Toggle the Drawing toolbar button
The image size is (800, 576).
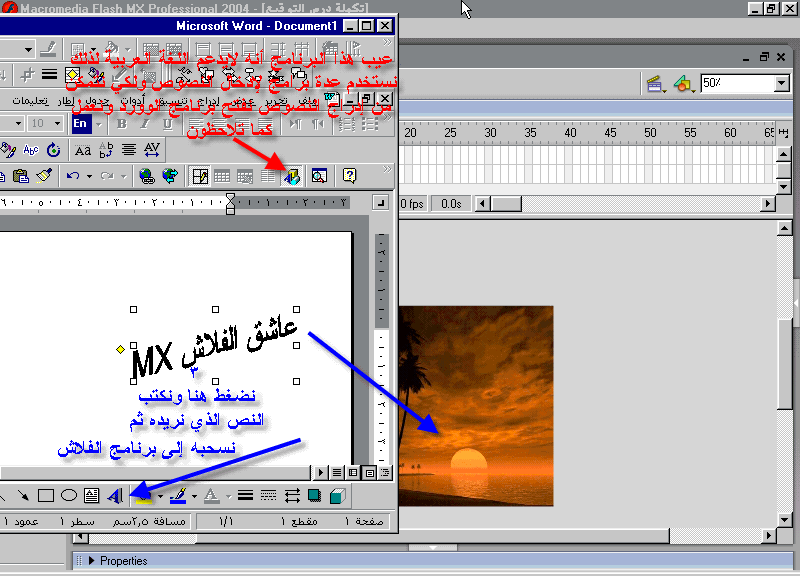pyautogui.click(x=292, y=177)
